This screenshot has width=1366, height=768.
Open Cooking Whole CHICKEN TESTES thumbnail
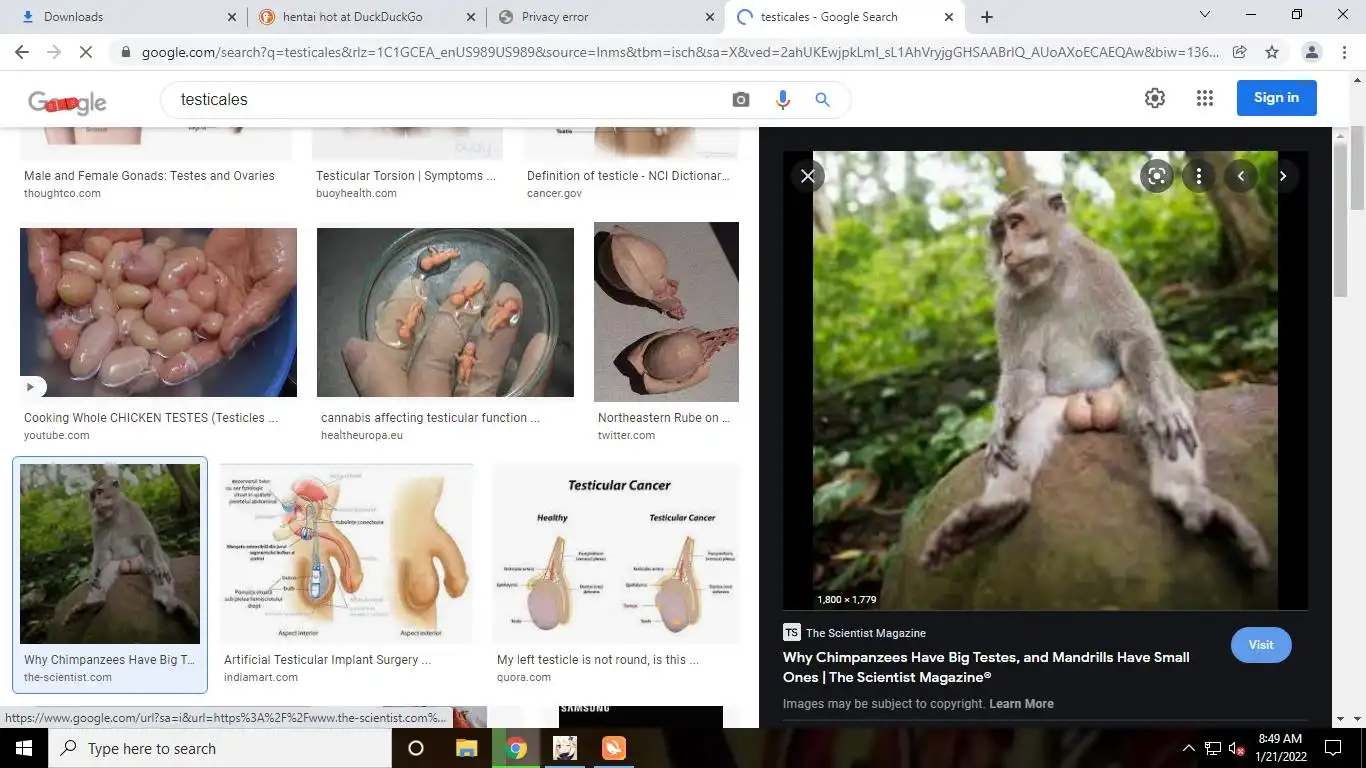click(158, 312)
